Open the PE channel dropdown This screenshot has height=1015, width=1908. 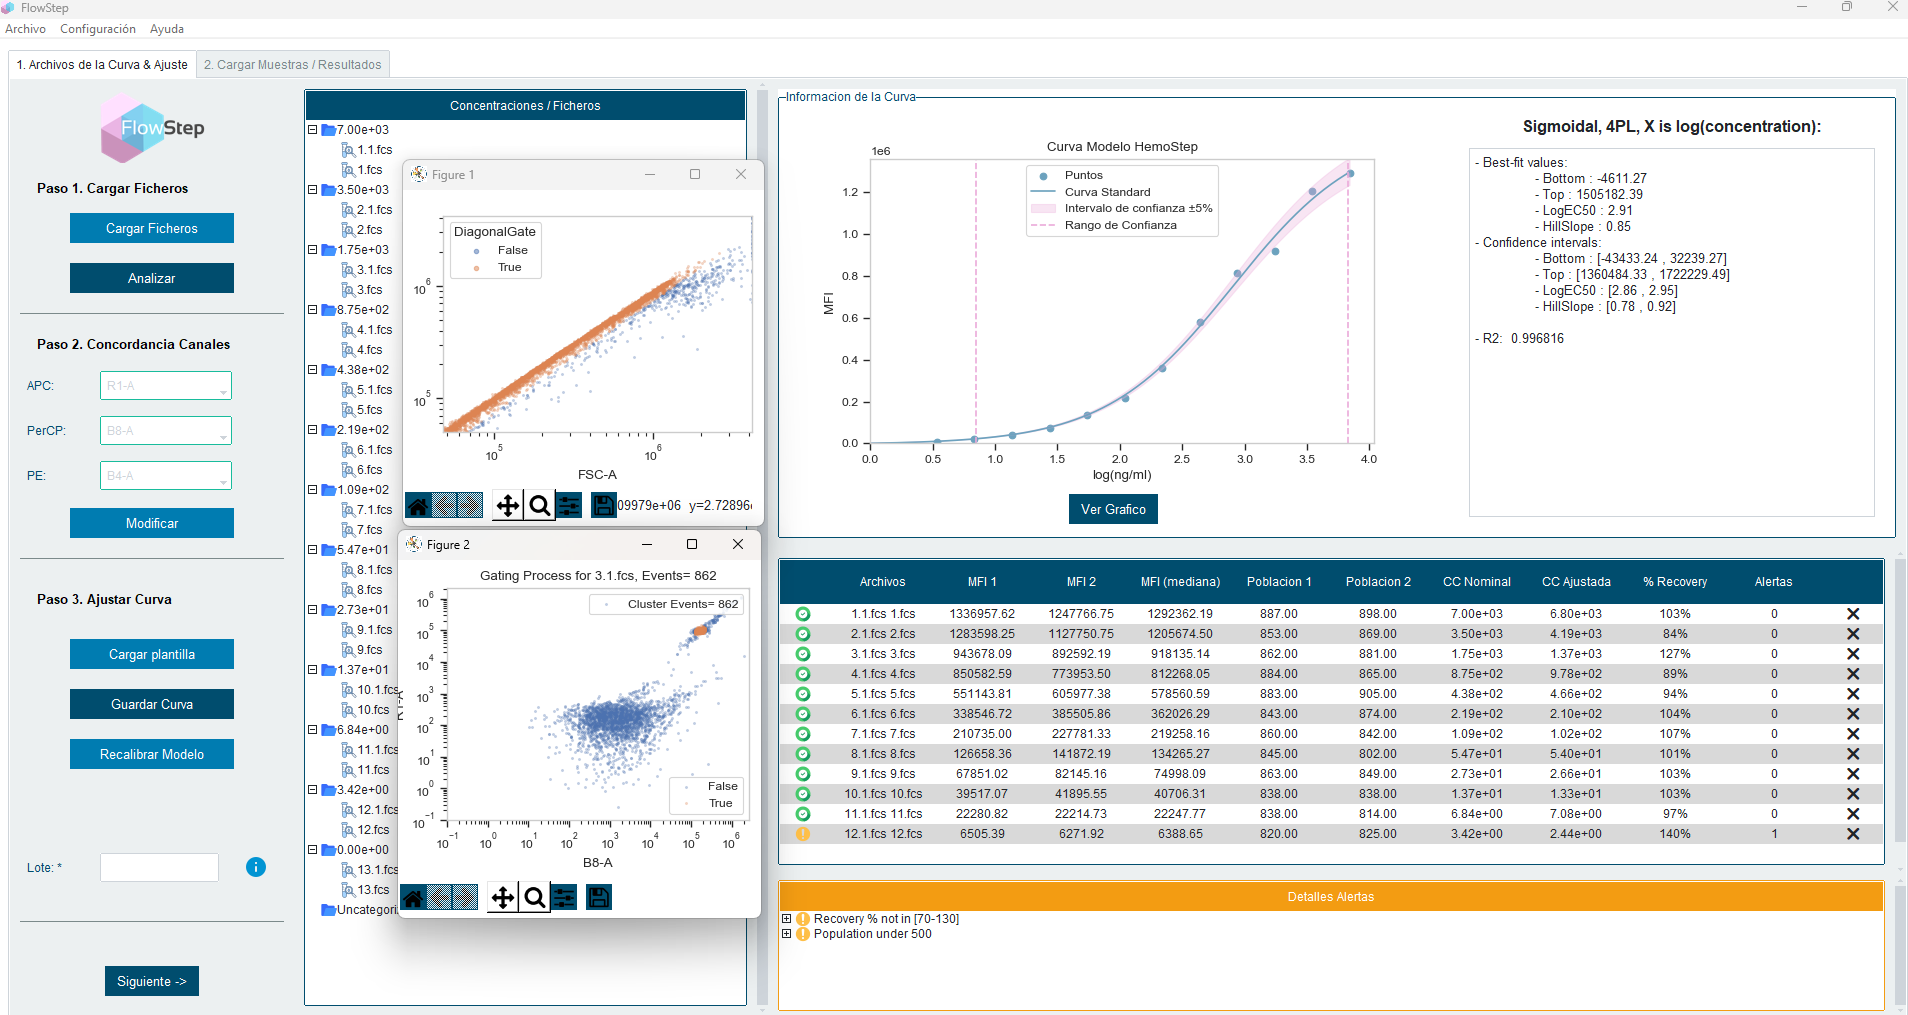[x=223, y=477]
